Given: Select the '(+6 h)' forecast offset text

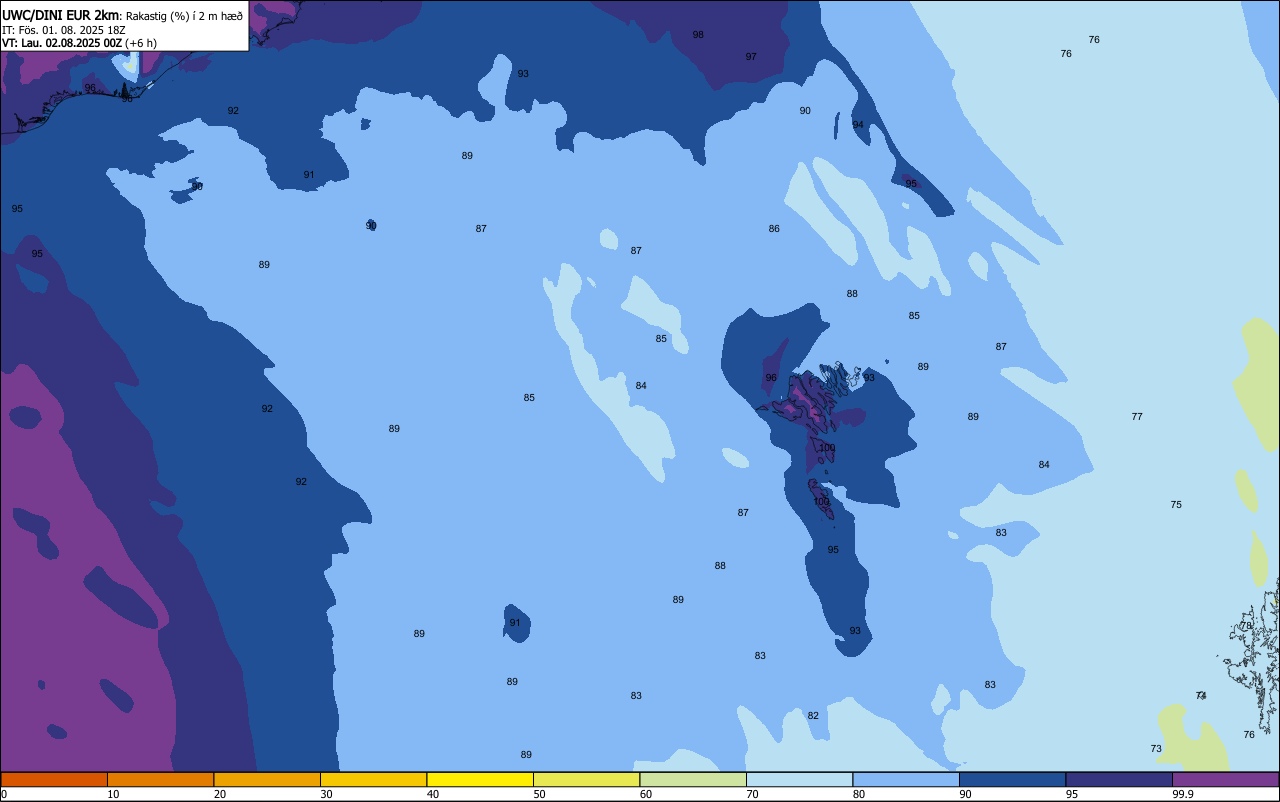Looking at the screenshot, I should [x=141, y=43].
